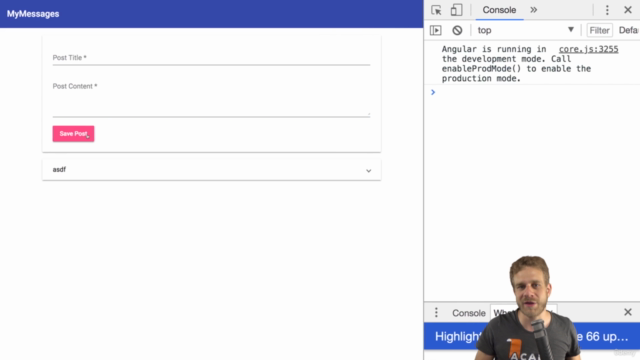Open DevTools three-dot customize menu
The image size is (640, 360).
(607, 10)
